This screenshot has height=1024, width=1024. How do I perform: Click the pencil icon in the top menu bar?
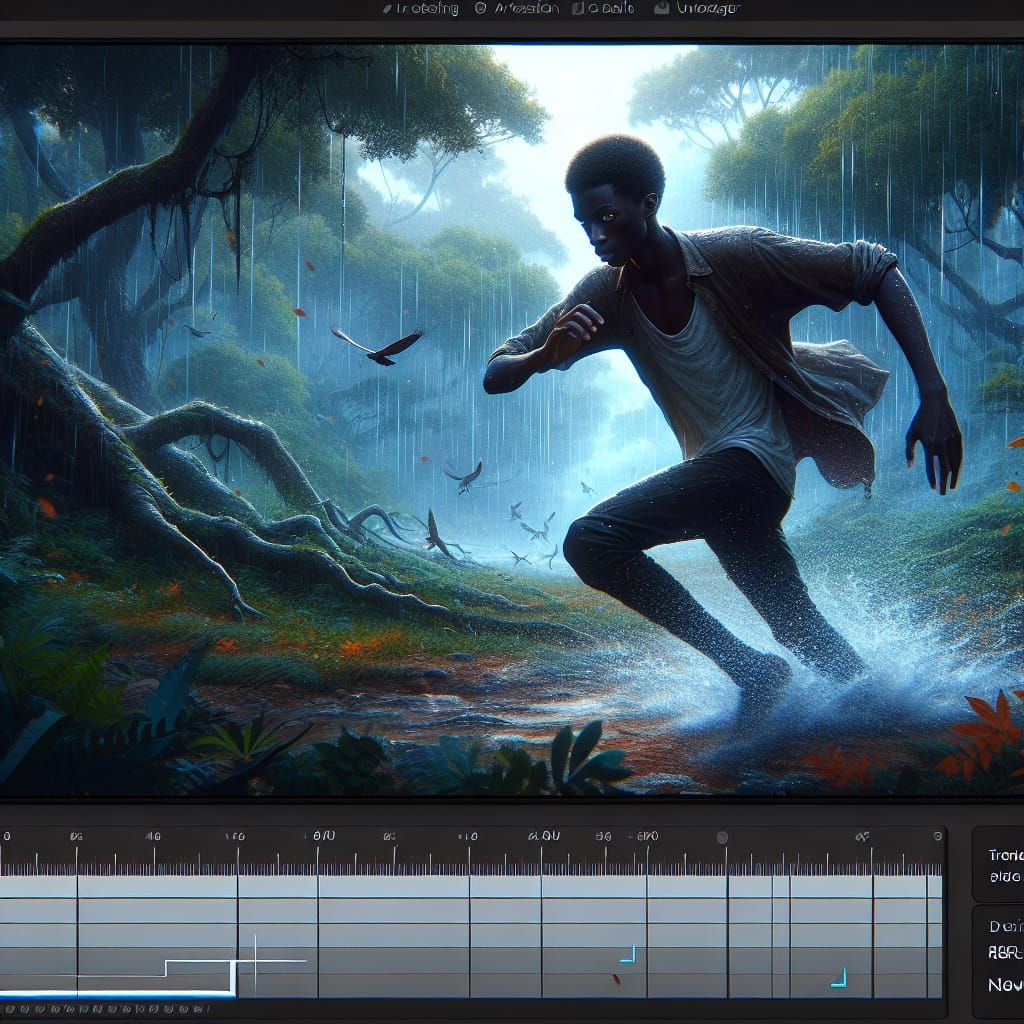point(386,8)
